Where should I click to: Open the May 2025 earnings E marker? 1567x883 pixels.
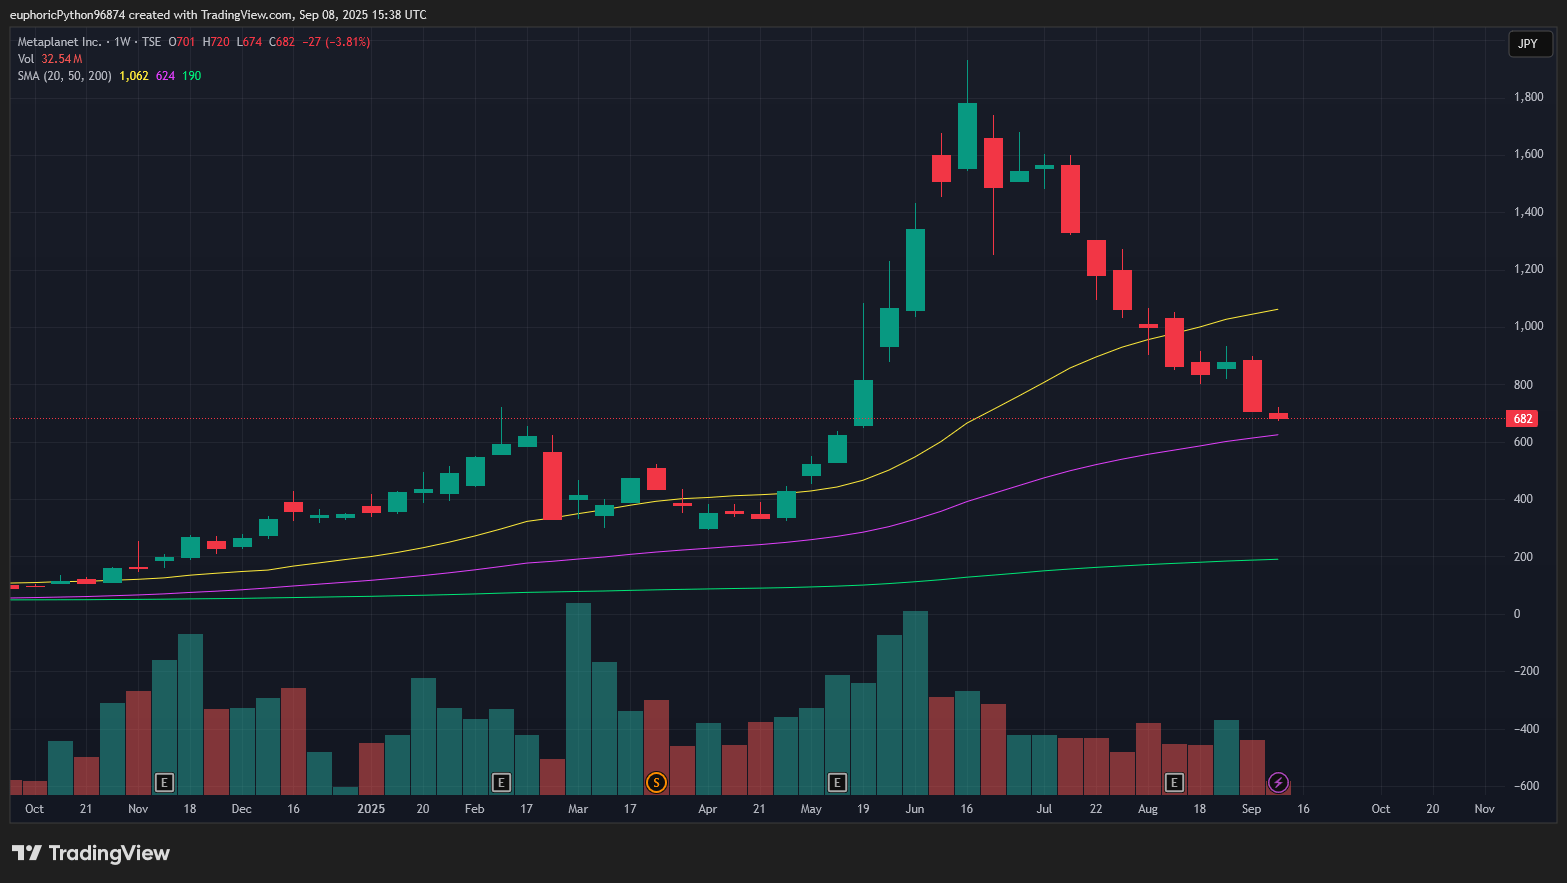coord(838,782)
